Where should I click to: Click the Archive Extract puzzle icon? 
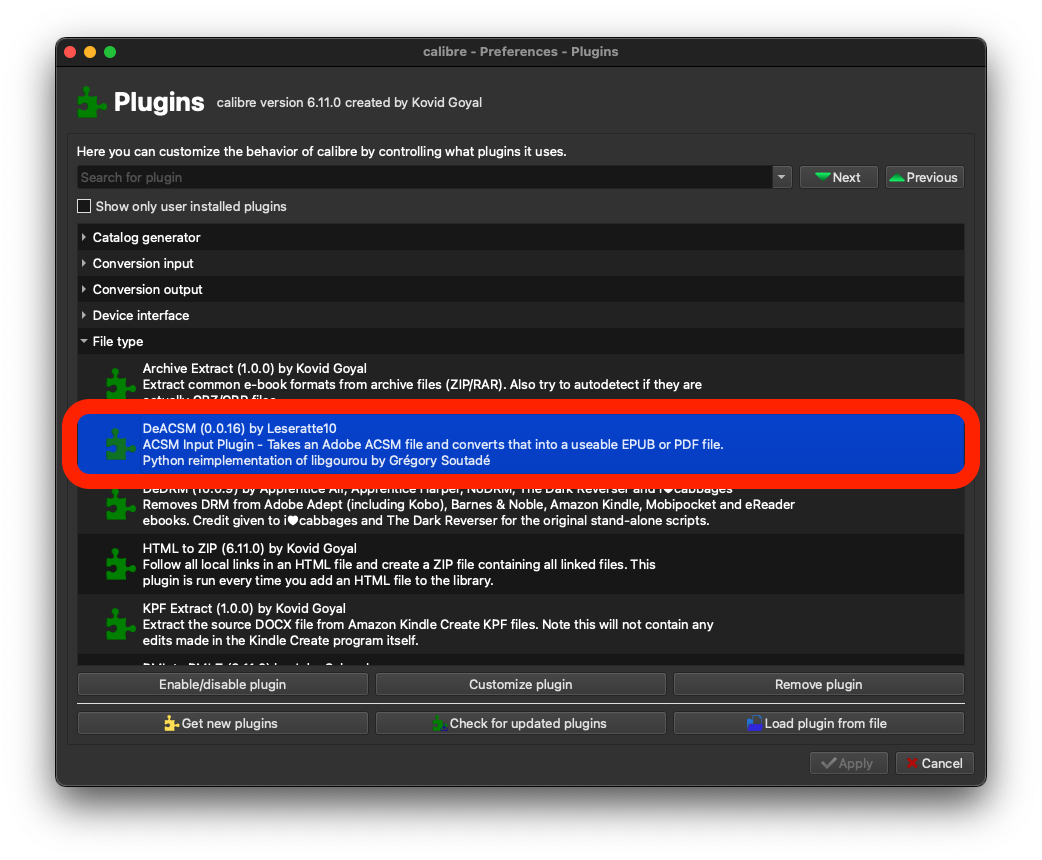120,383
